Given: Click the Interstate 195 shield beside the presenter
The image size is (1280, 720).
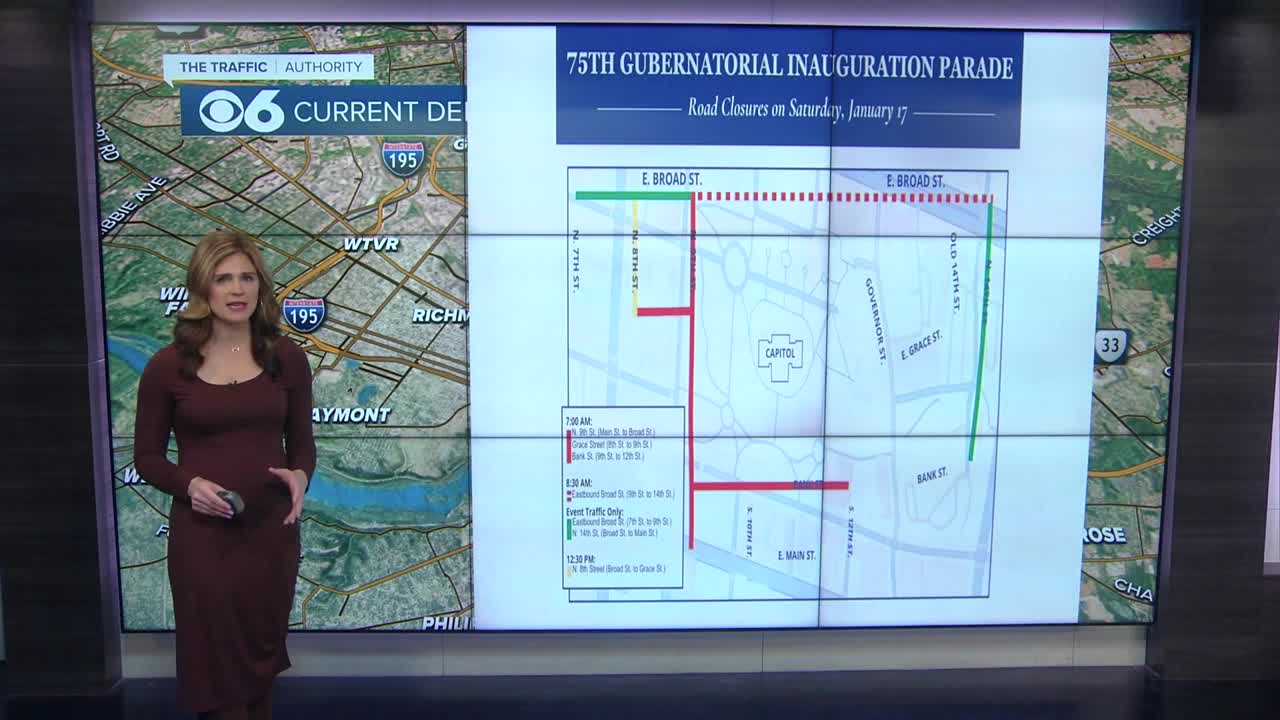Looking at the screenshot, I should 303,314.
